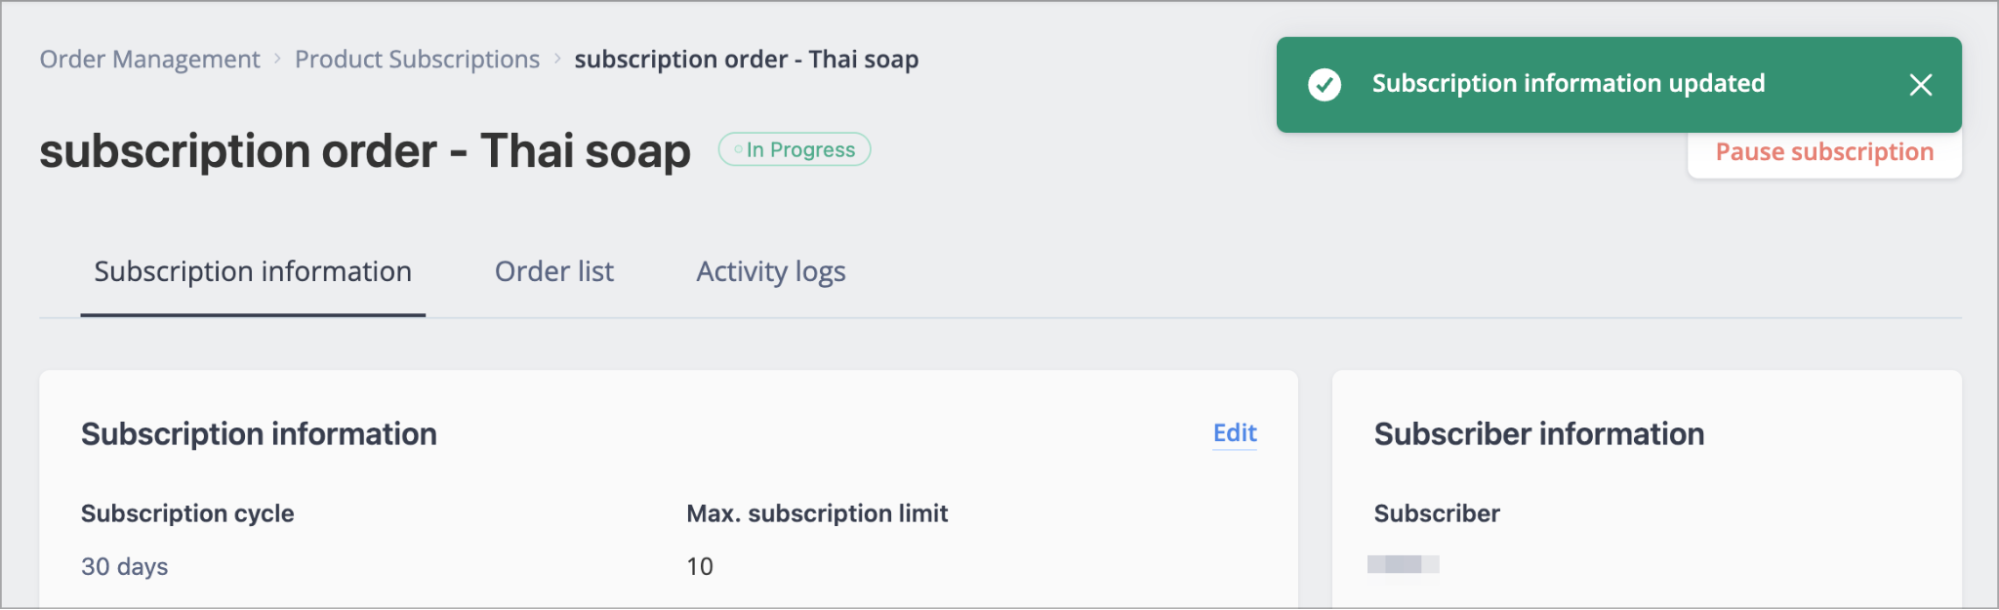The height and width of the screenshot is (610, 1999).
Task: Click the Pause subscription button
Action: pos(1824,152)
